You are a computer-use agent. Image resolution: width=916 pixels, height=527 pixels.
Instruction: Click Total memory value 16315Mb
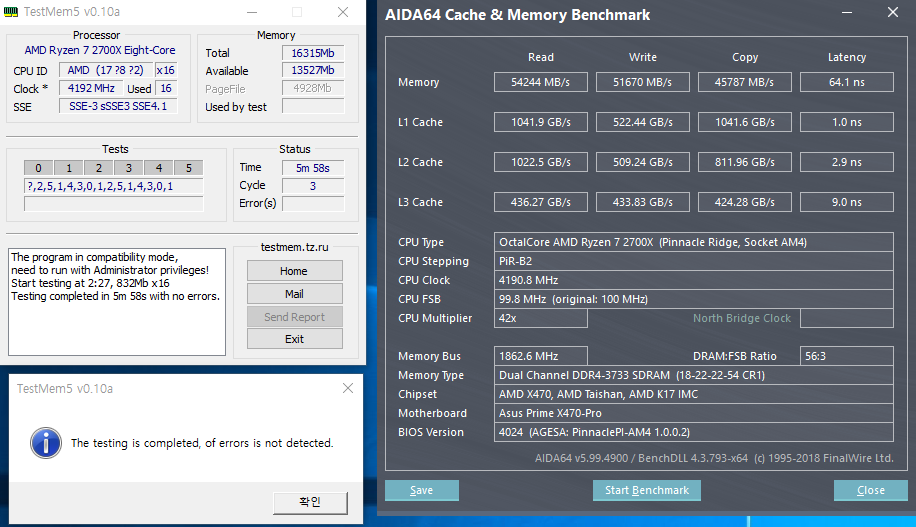pyautogui.click(x=313, y=53)
